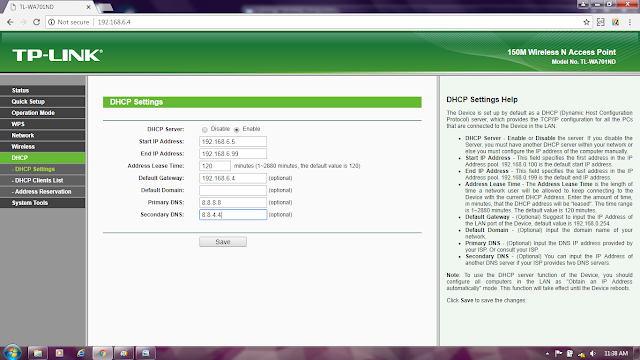Open the WPS menu item
The height and width of the screenshot is (360, 640).
click(x=42, y=124)
